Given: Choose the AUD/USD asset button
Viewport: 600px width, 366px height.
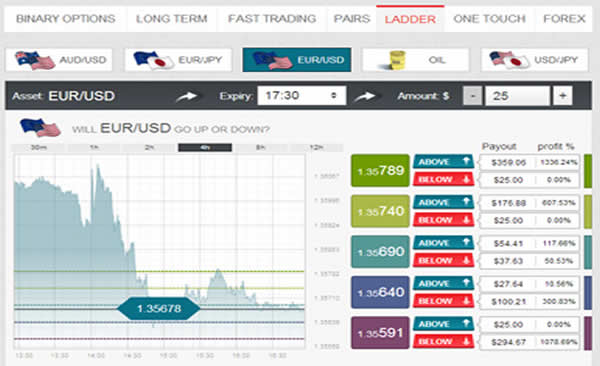Looking at the screenshot, I should point(59,60).
